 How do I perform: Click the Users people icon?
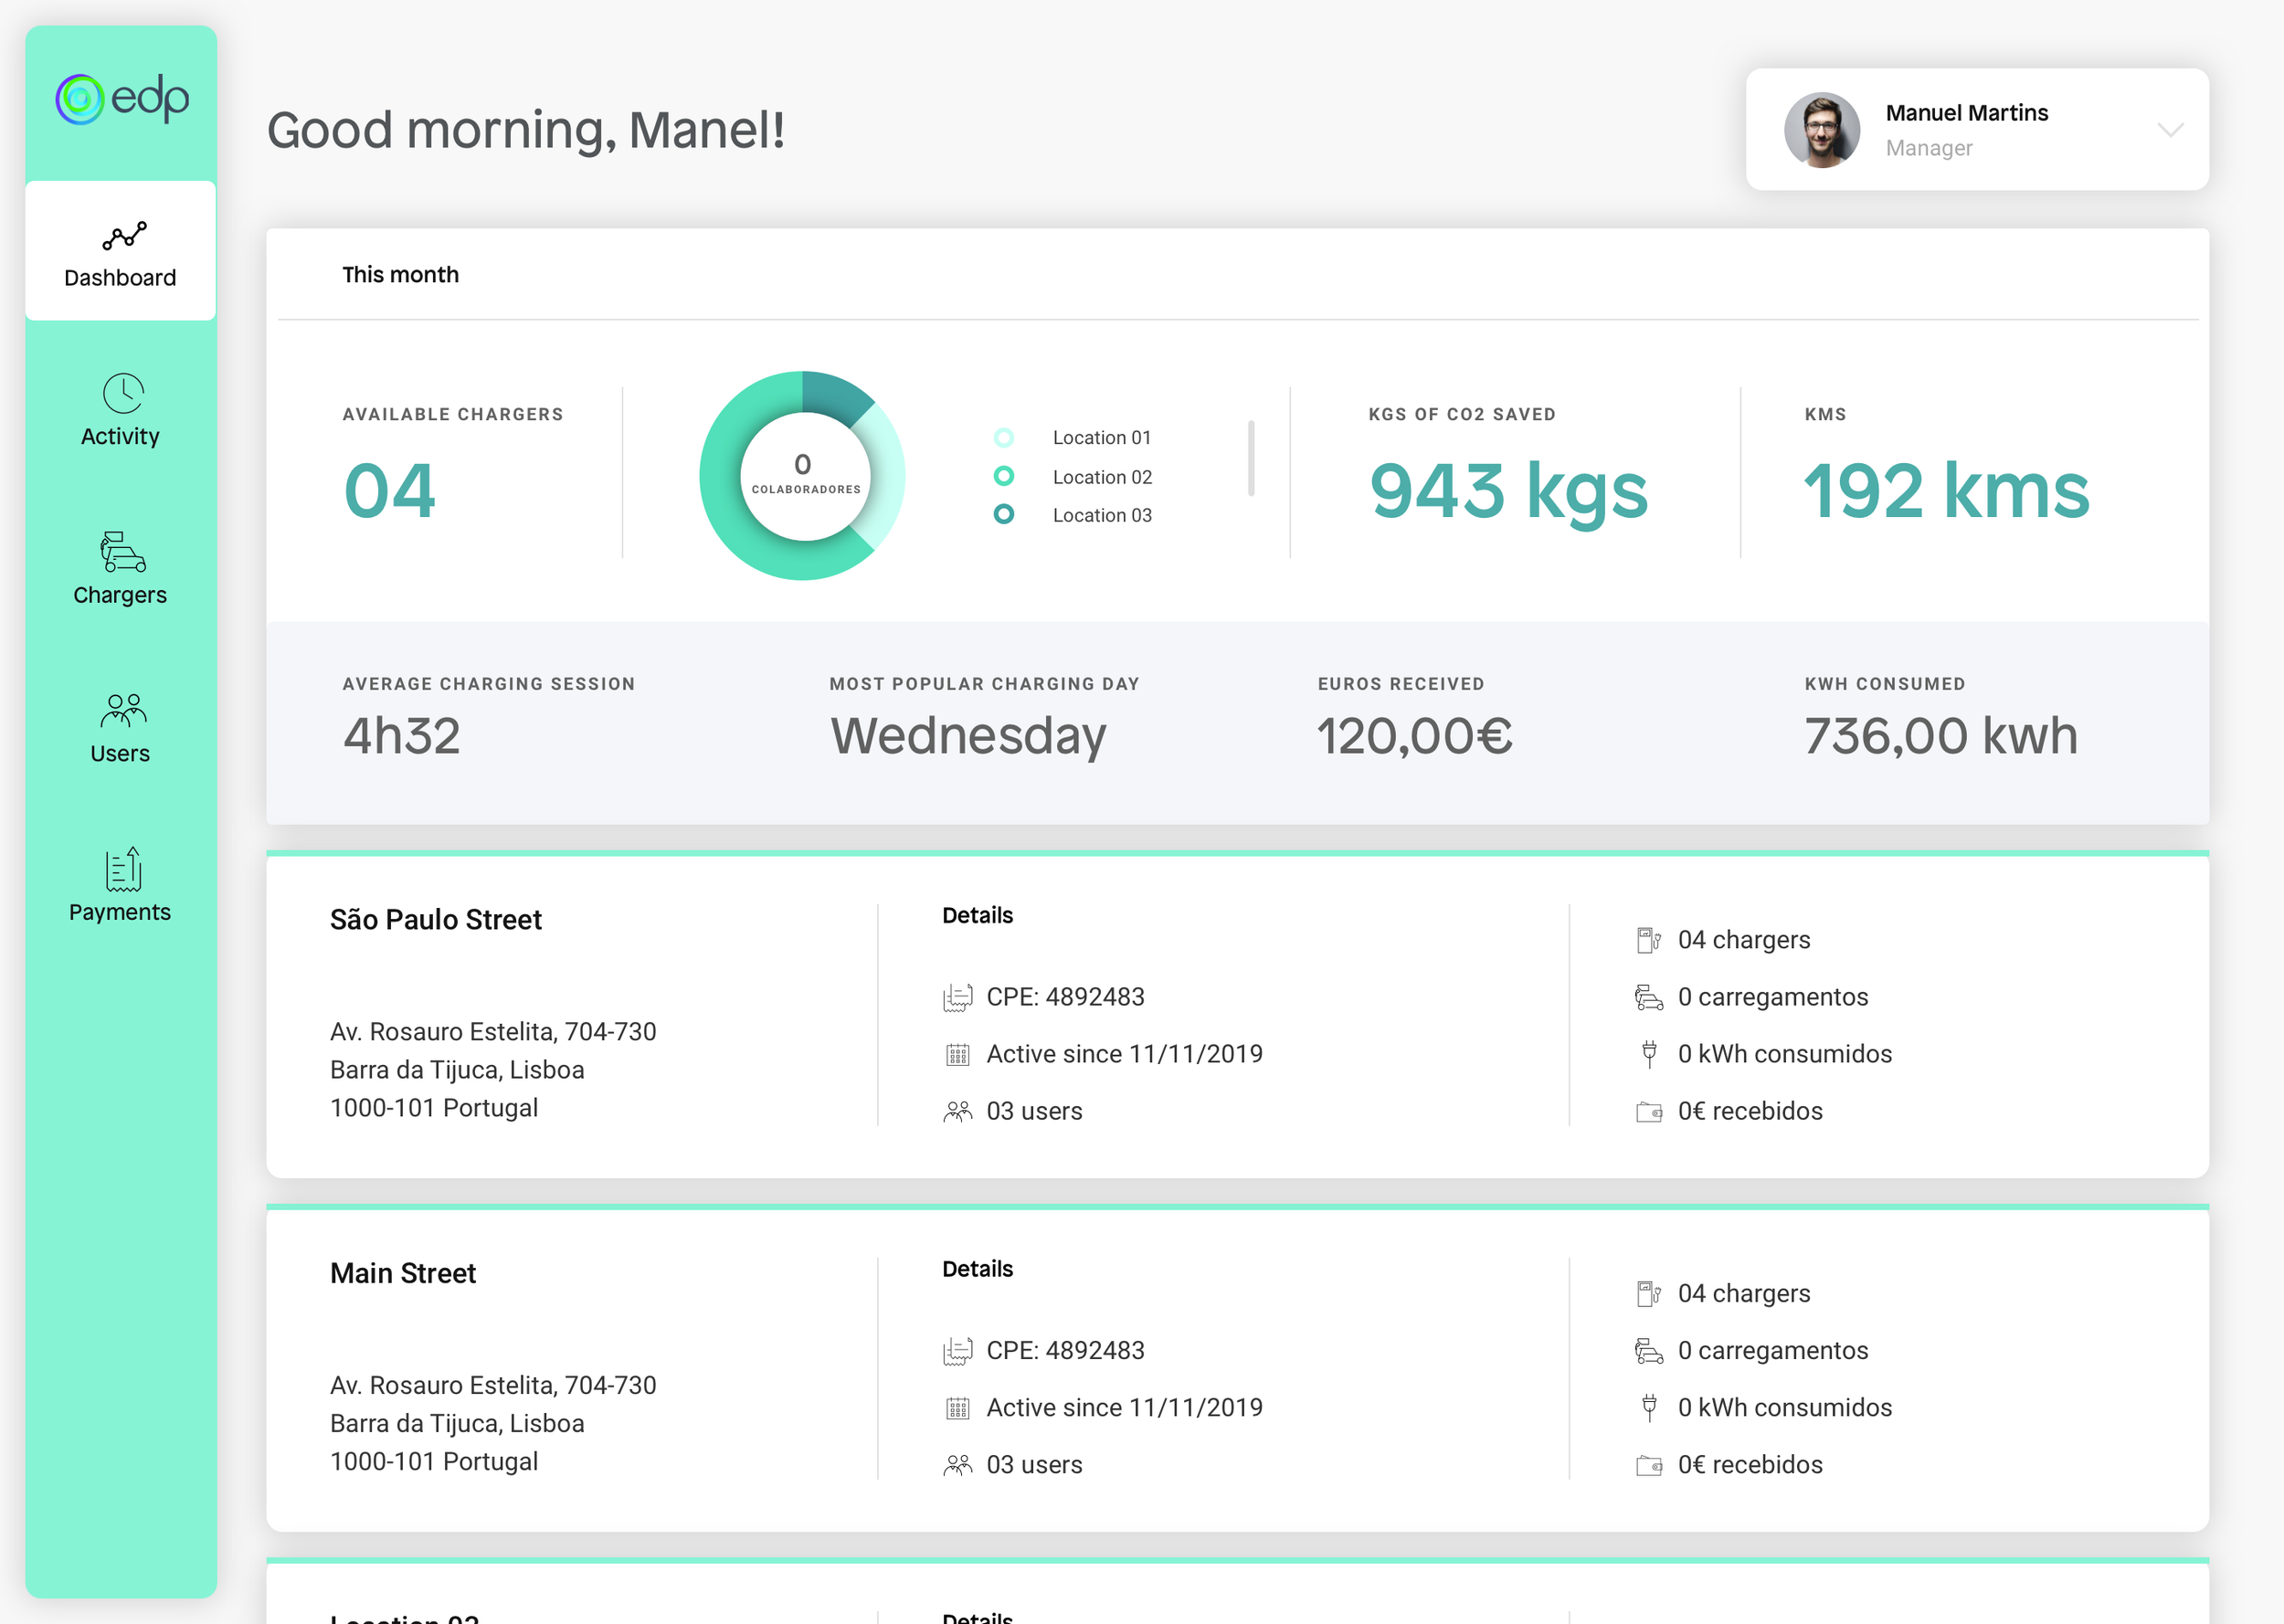[x=124, y=710]
